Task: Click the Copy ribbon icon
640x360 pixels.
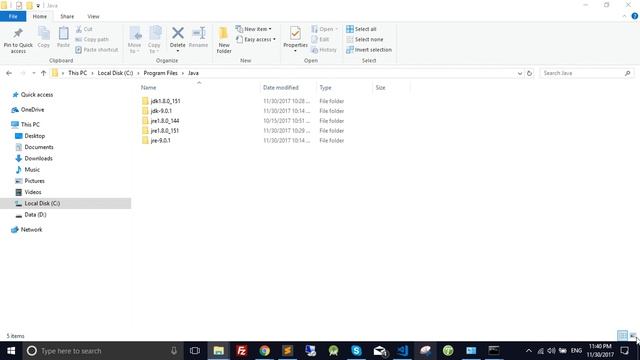Action: [44, 38]
